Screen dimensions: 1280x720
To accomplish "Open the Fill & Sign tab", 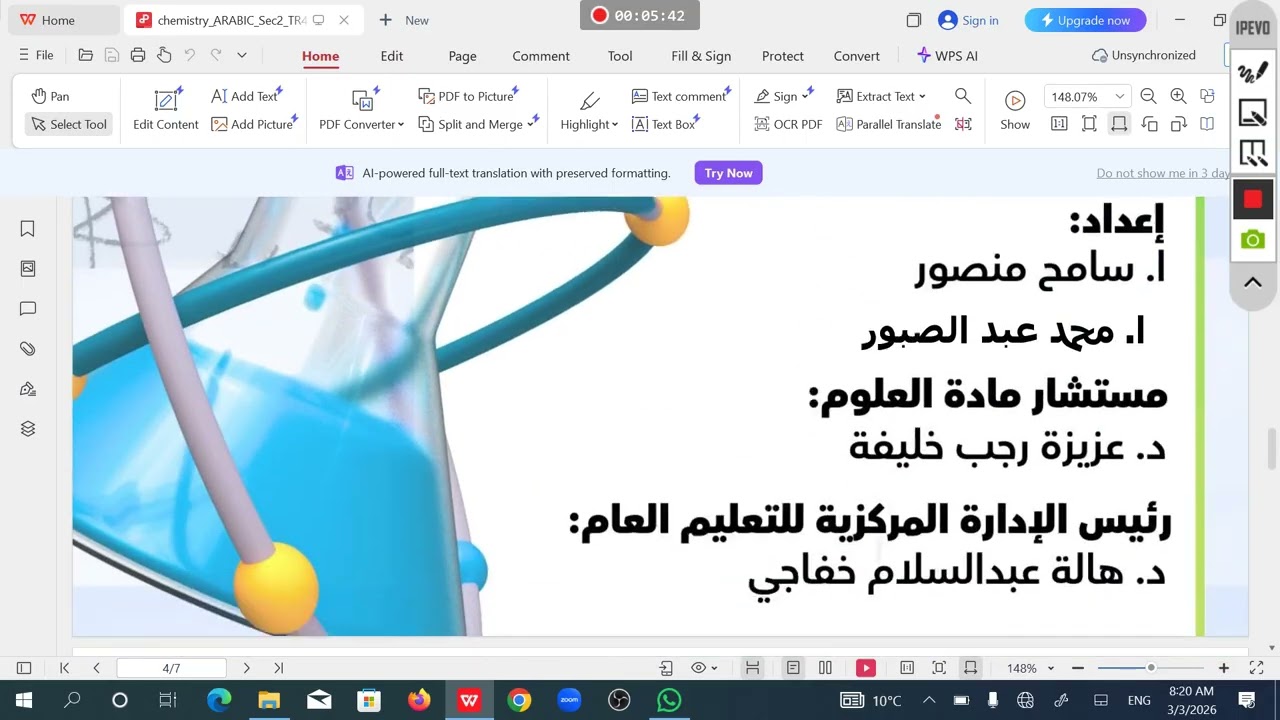I will click(x=701, y=56).
